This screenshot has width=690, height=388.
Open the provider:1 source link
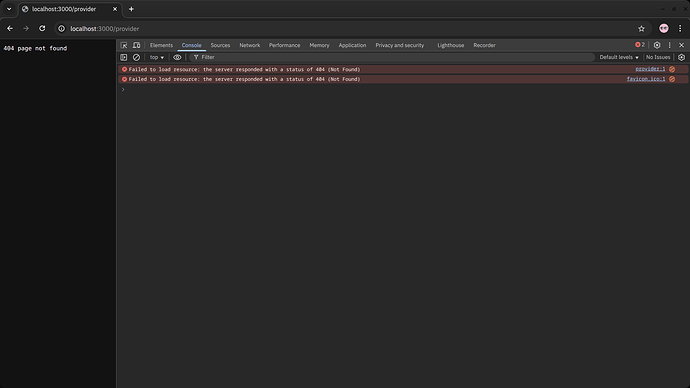tap(650, 69)
